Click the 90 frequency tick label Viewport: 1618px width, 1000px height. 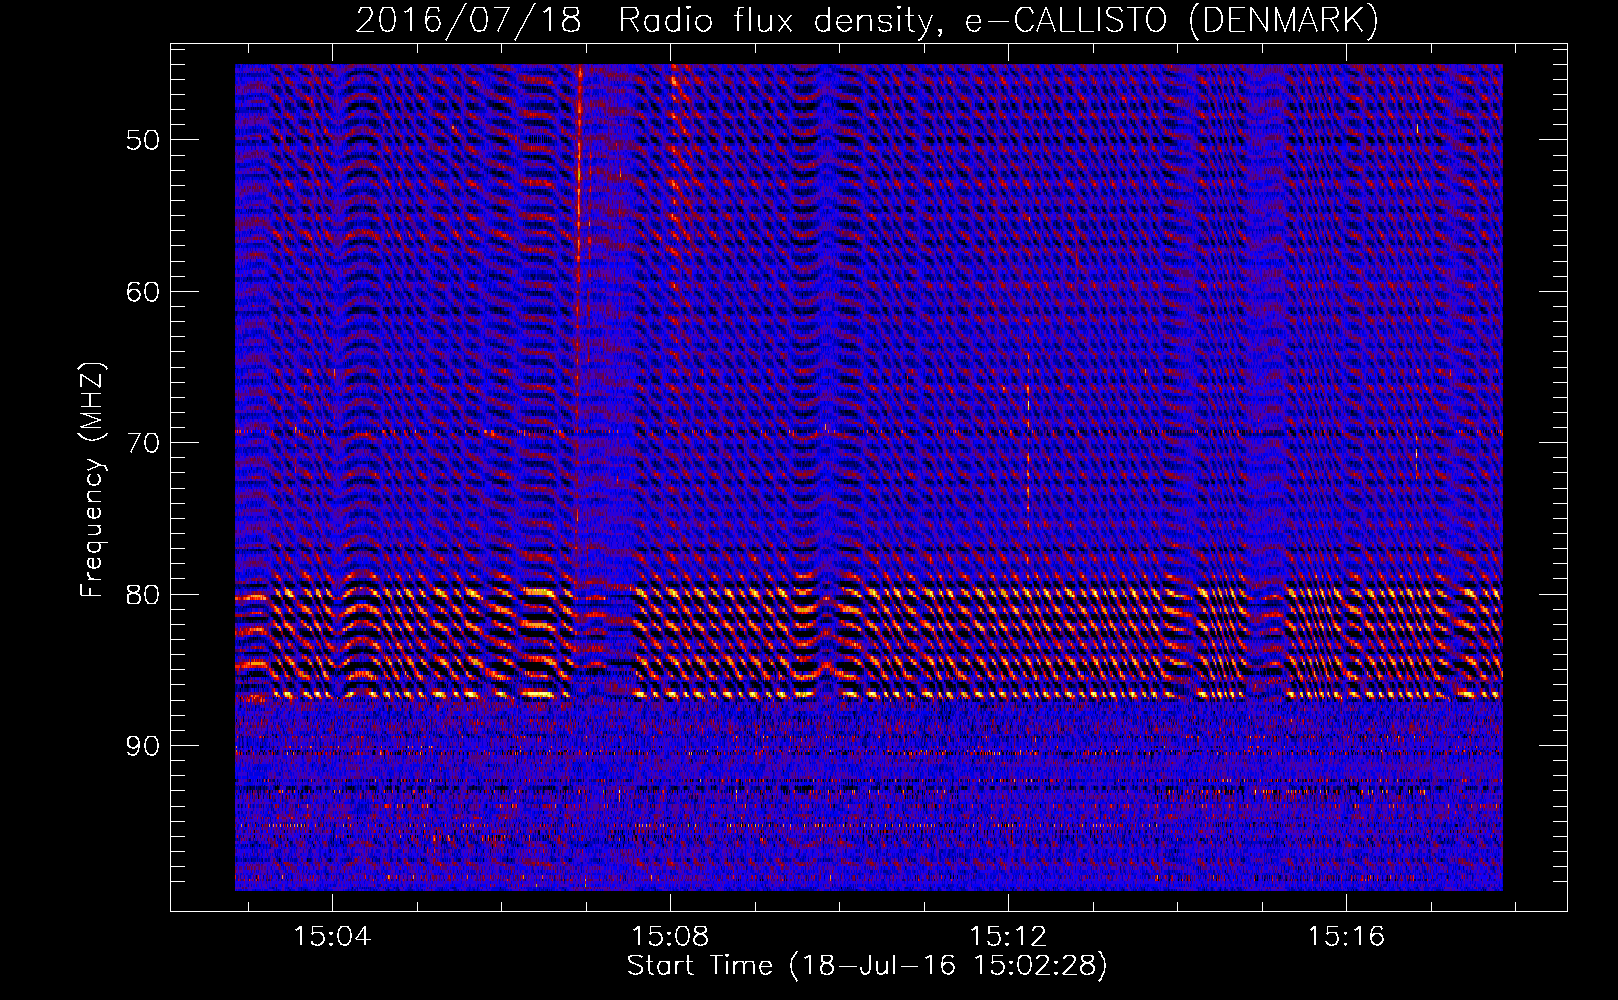[143, 746]
